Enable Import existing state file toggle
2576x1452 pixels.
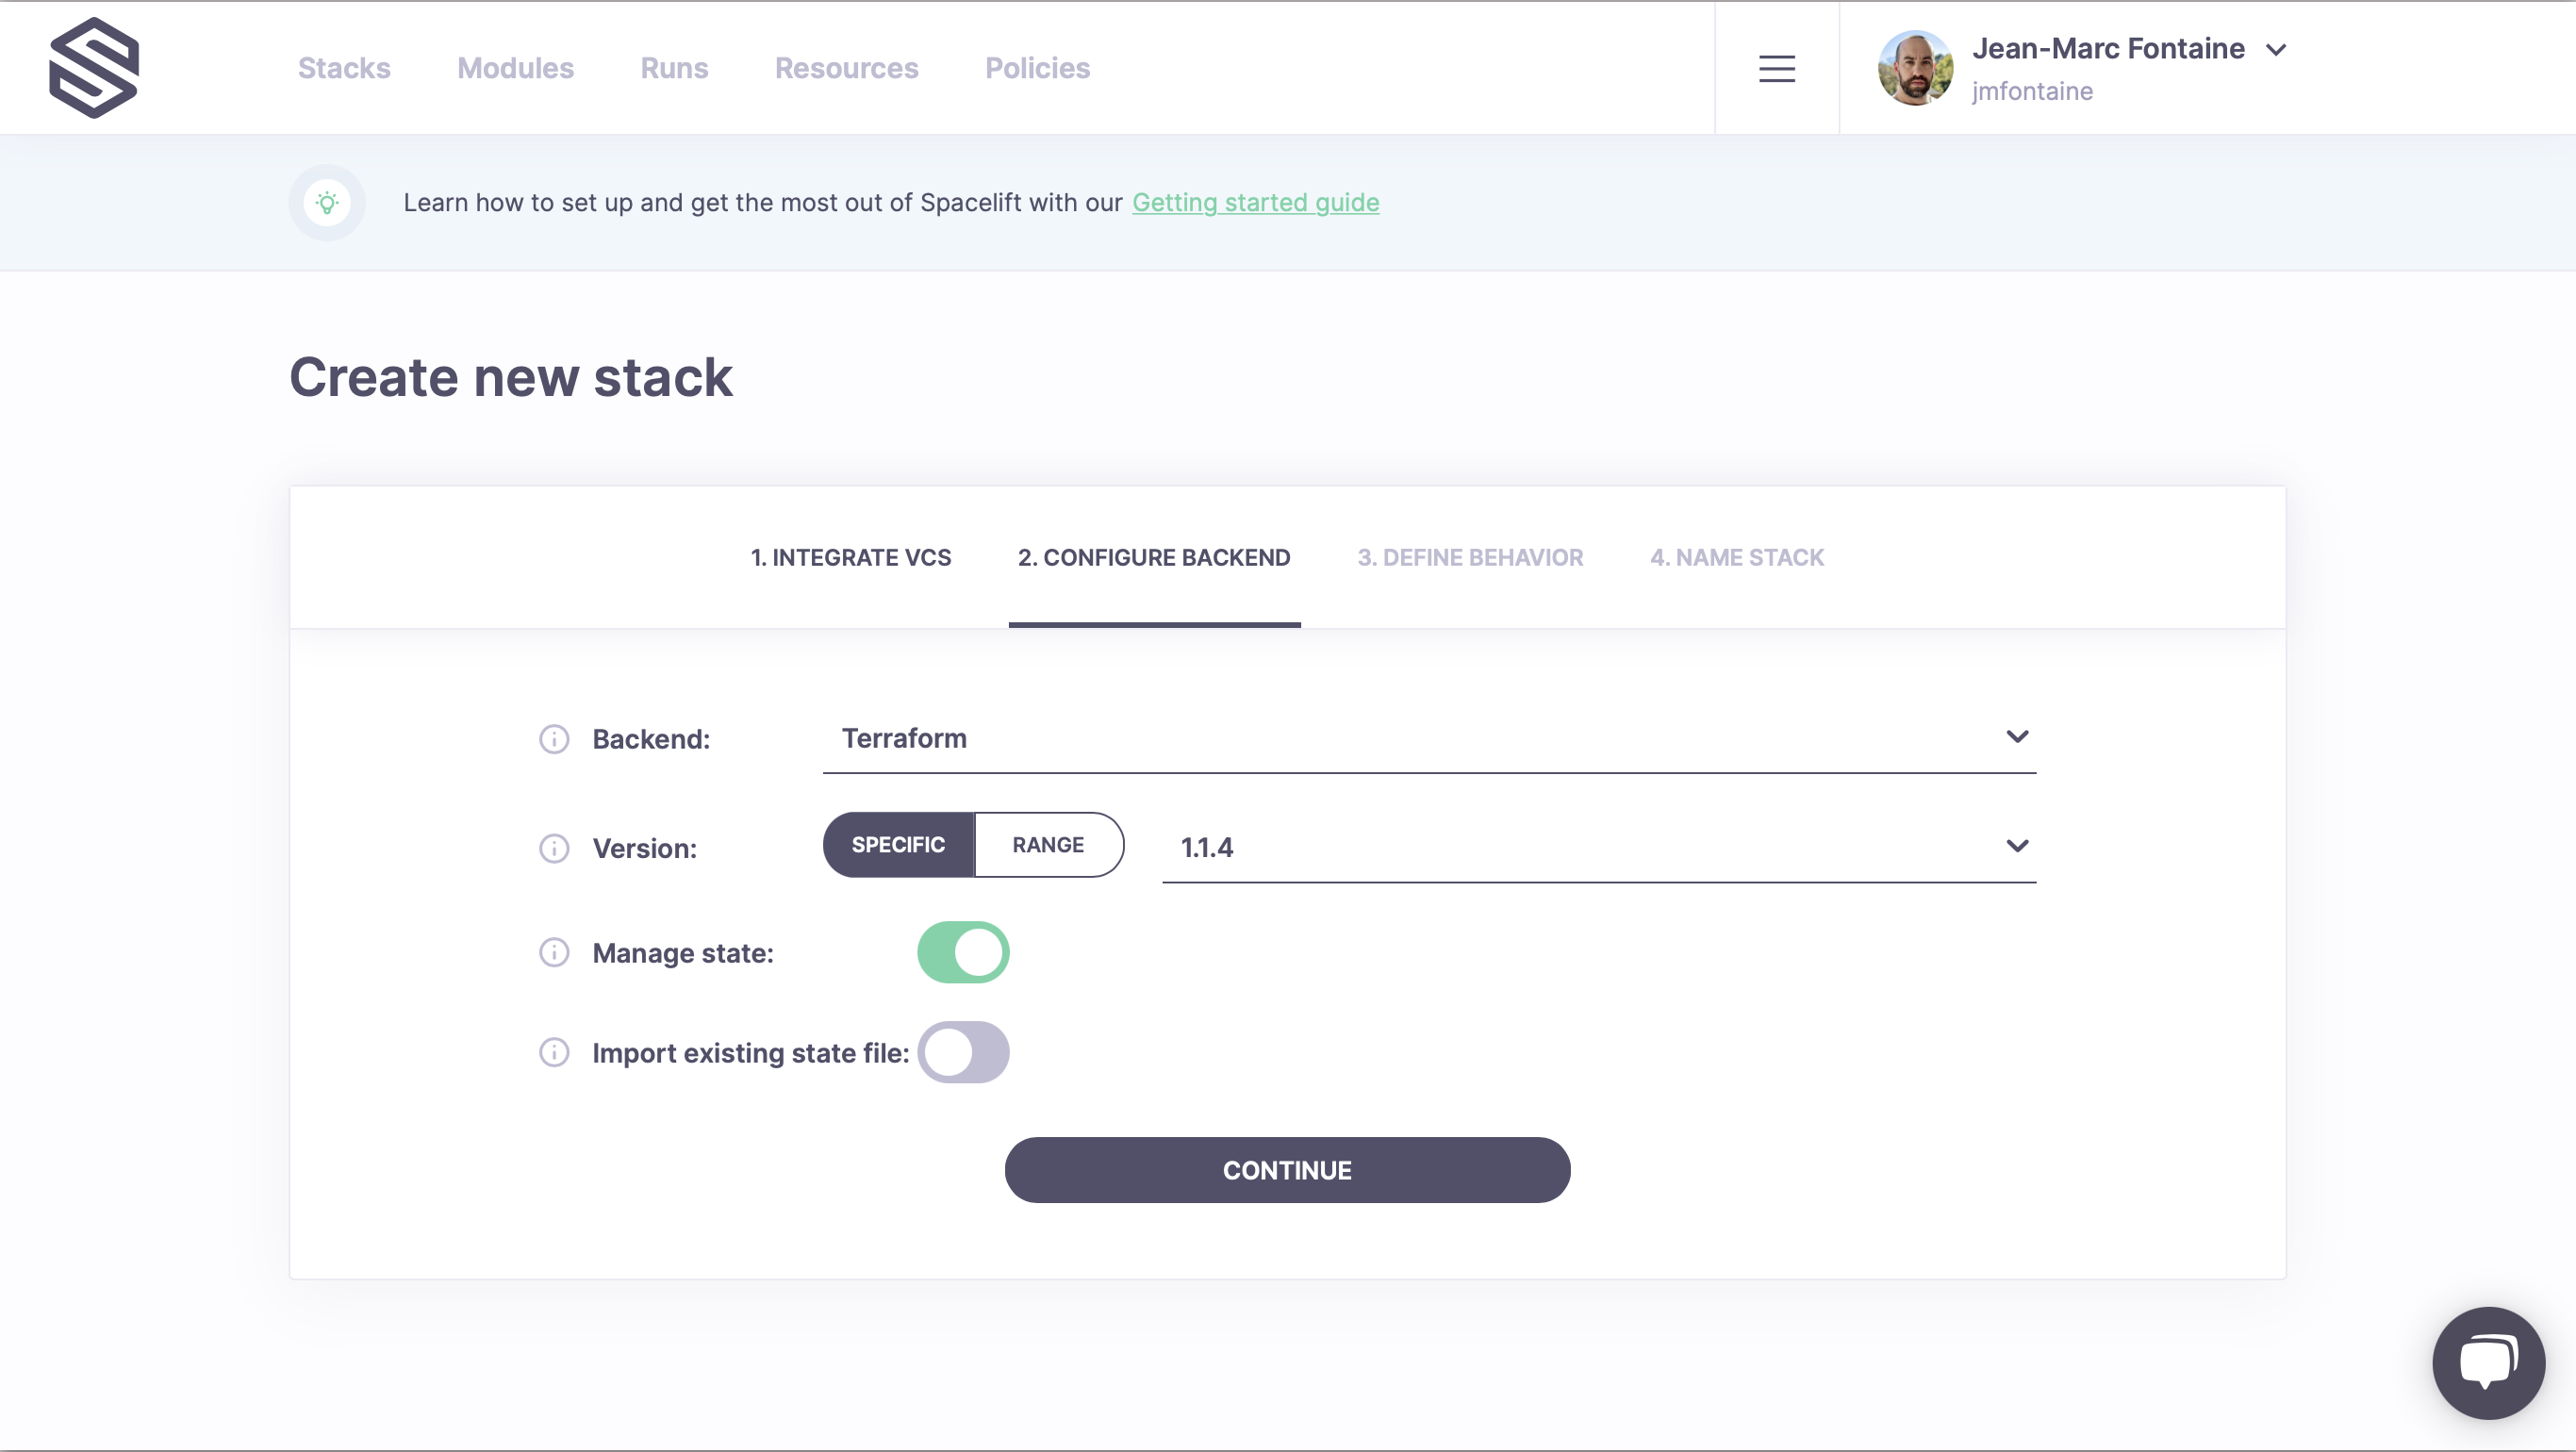pyautogui.click(x=963, y=1052)
